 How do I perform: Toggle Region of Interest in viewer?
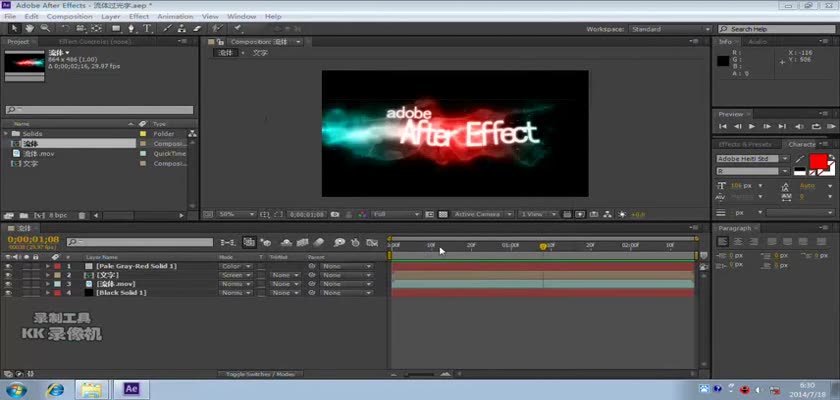coord(430,214)
